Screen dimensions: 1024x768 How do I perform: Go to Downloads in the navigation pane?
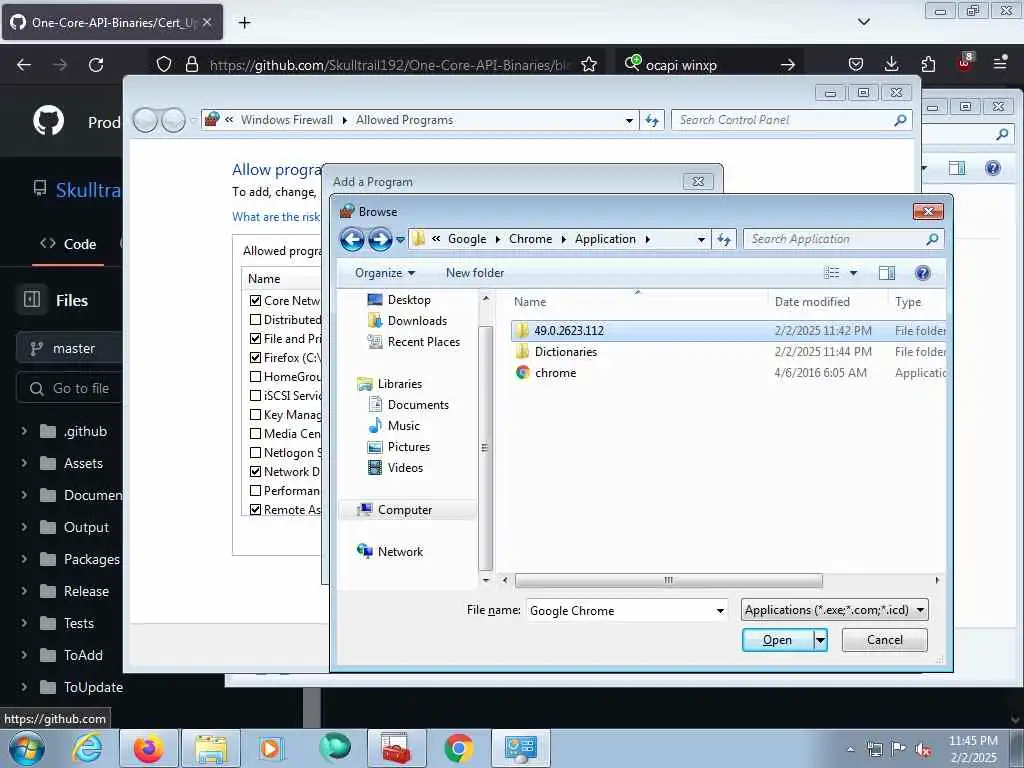click(408, 321)
